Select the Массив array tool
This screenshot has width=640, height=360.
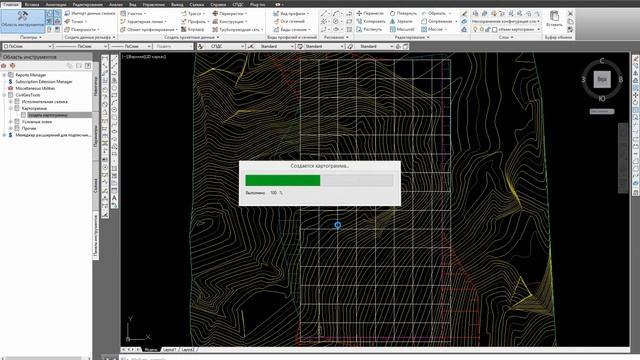click(x=434, y=29)
